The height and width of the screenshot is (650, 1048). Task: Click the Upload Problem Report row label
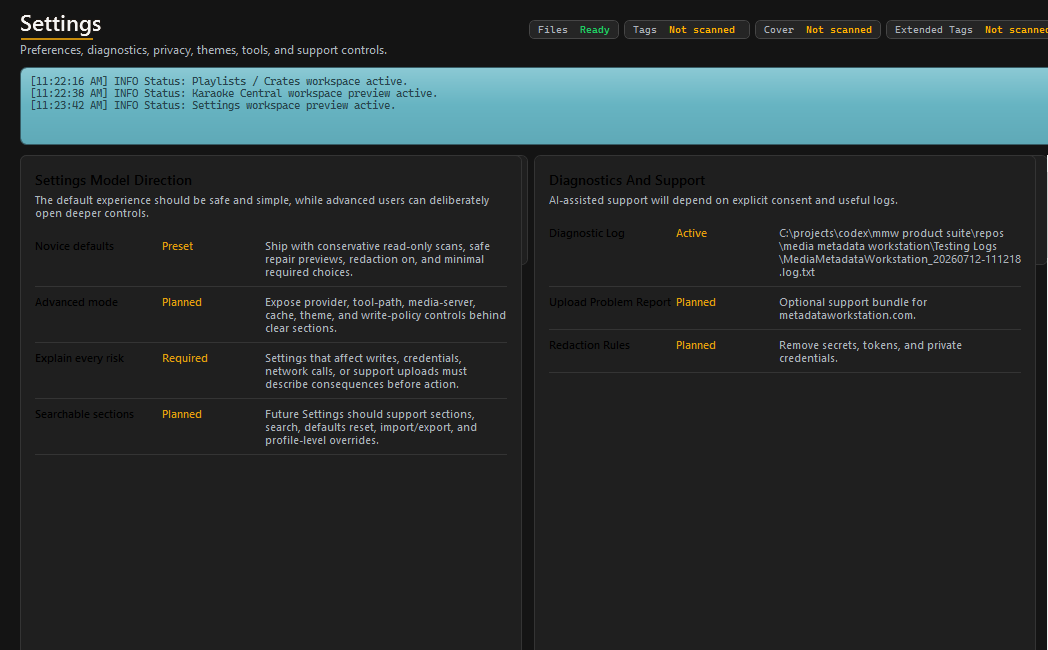pyautogui.click(x=610, y=303)
